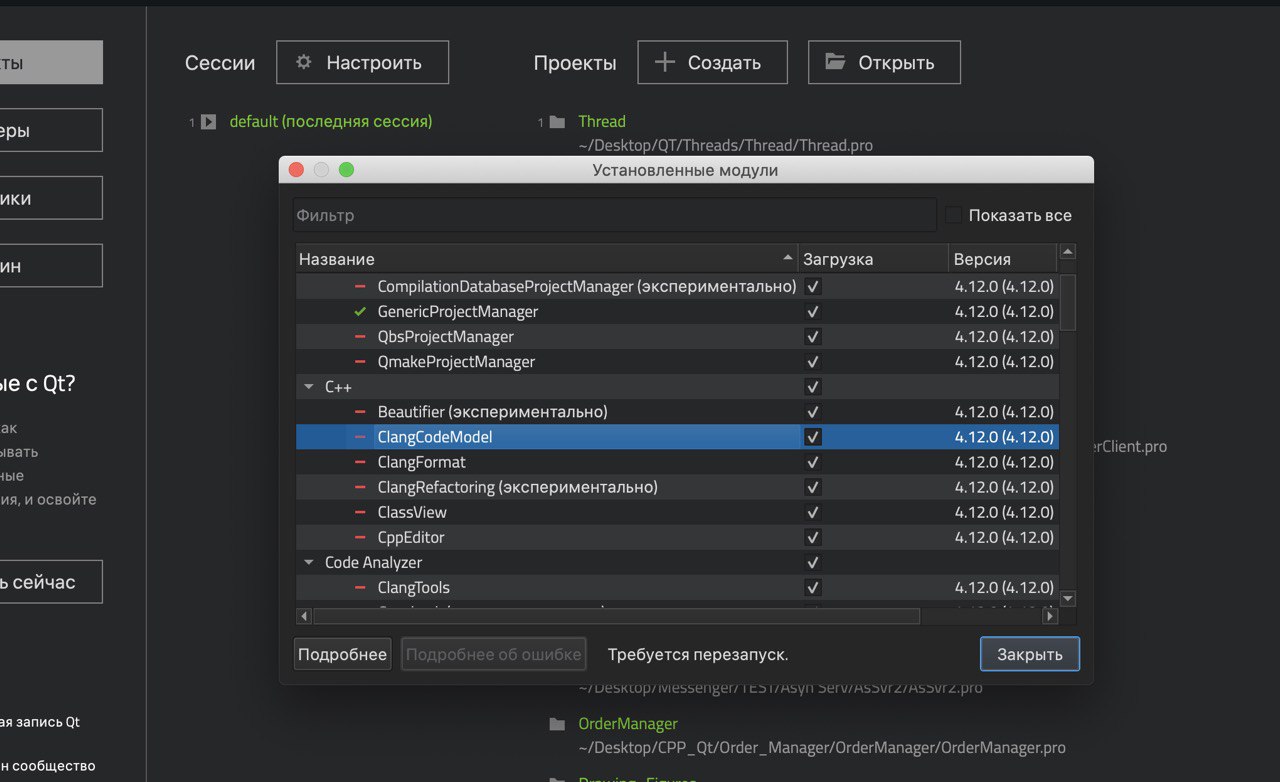
Task: Open the Thread project link
Action: coord(602,121)
